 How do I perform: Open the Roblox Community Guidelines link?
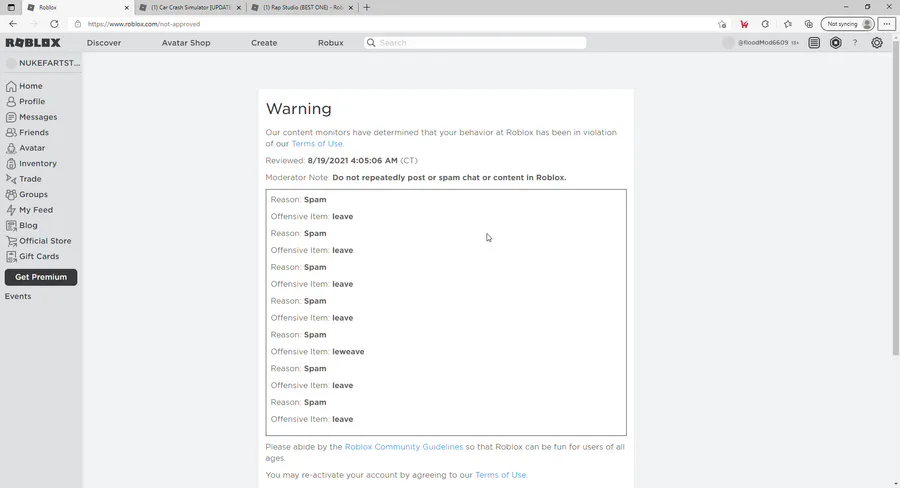(404, 447)
